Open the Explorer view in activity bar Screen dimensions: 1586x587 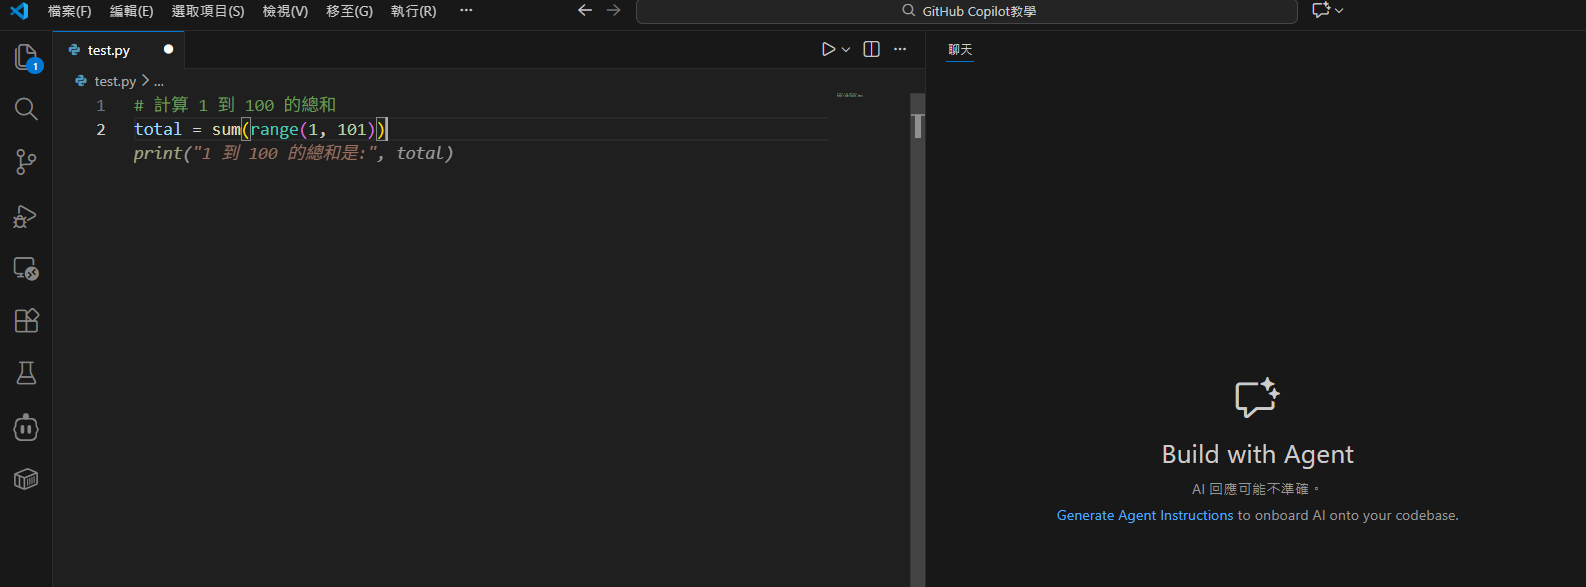click(26, 57)
